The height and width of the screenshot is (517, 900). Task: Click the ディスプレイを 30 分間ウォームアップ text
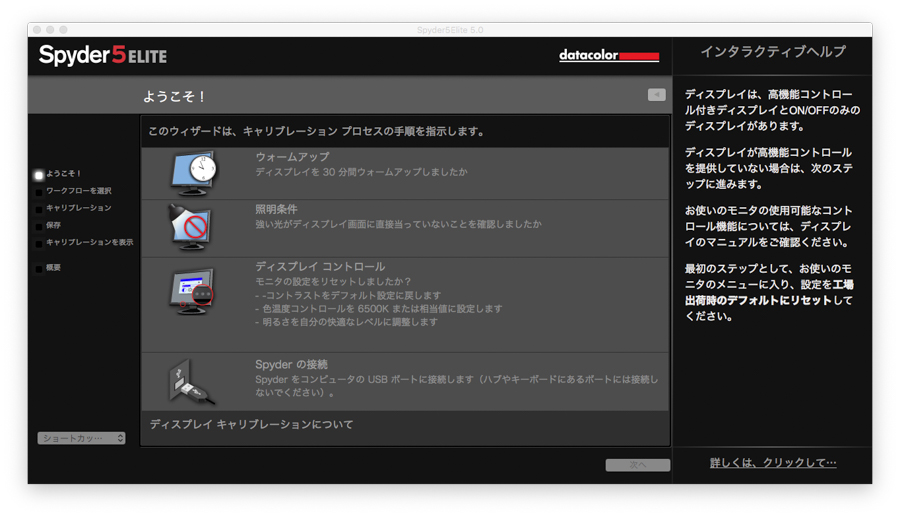[361, 172]
